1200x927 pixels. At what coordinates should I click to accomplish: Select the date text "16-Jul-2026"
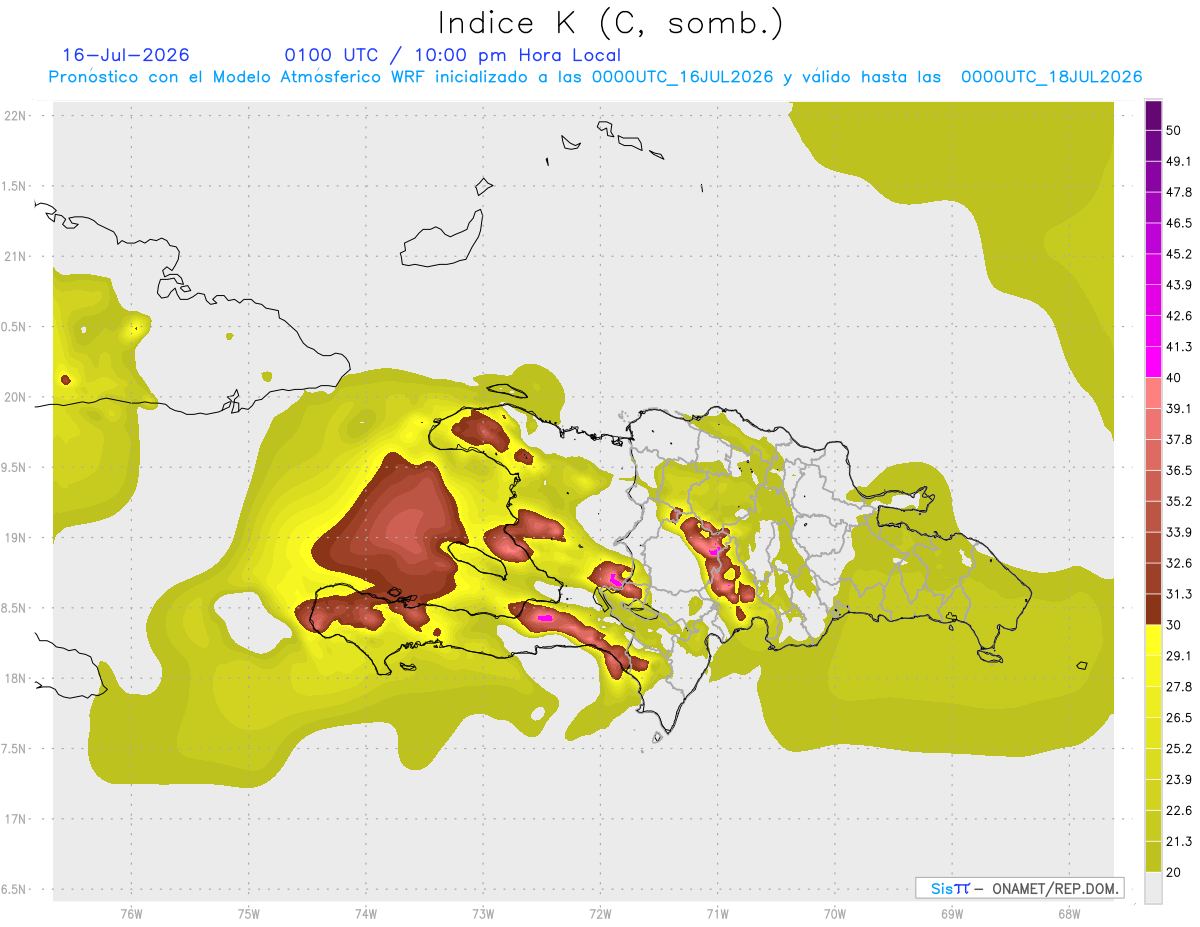click(126, 55)
